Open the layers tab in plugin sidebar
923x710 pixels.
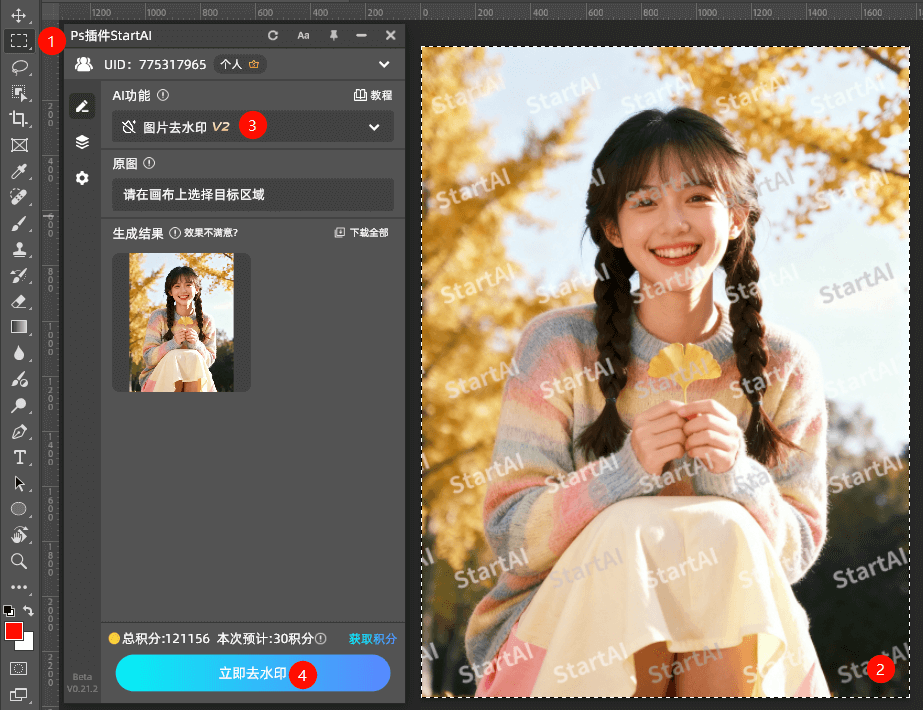coord(82,142)
